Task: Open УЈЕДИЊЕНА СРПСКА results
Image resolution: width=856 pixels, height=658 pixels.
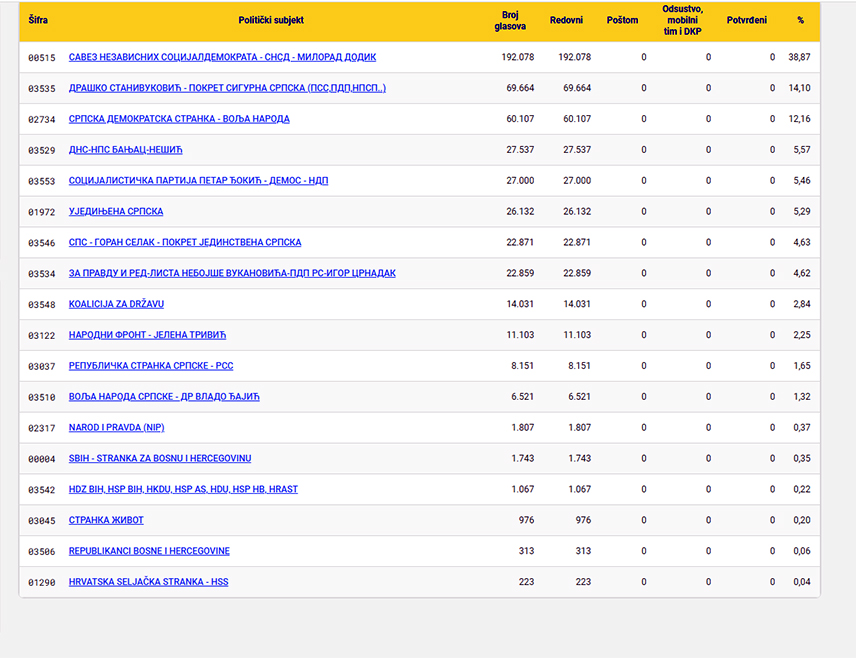Action: tap(116, 211)
